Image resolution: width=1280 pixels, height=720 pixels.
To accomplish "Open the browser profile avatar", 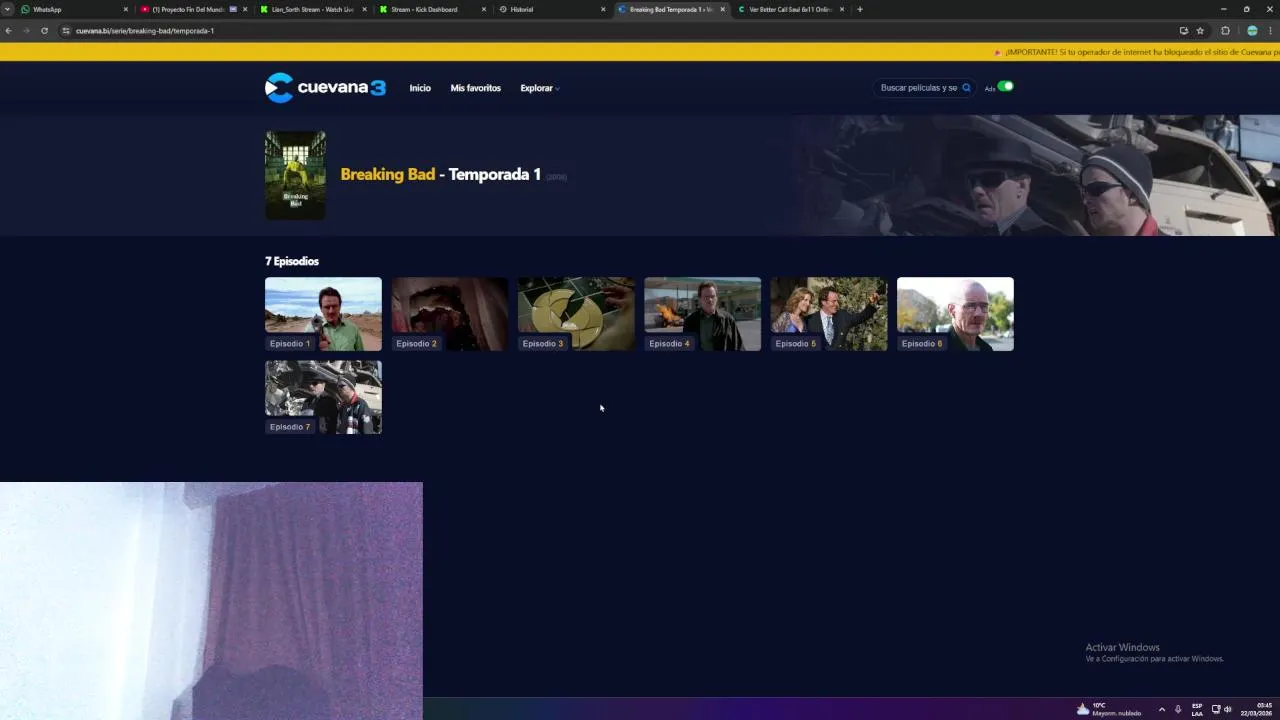I will pyautogui.click(x=1252, y=30).
